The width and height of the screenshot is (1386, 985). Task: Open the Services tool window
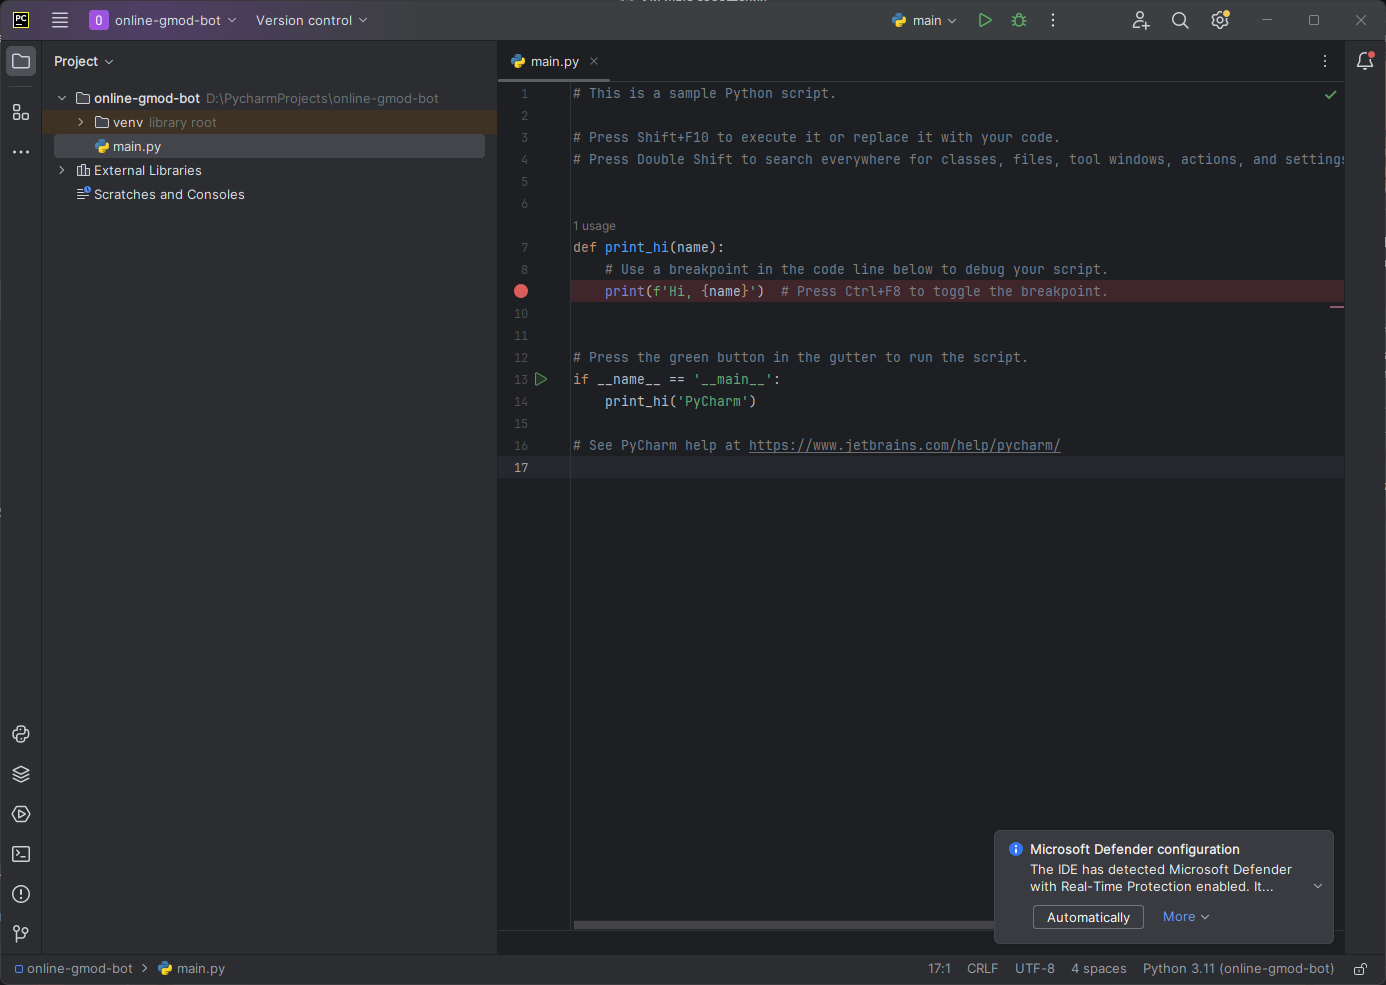click(x=21, y=814)
